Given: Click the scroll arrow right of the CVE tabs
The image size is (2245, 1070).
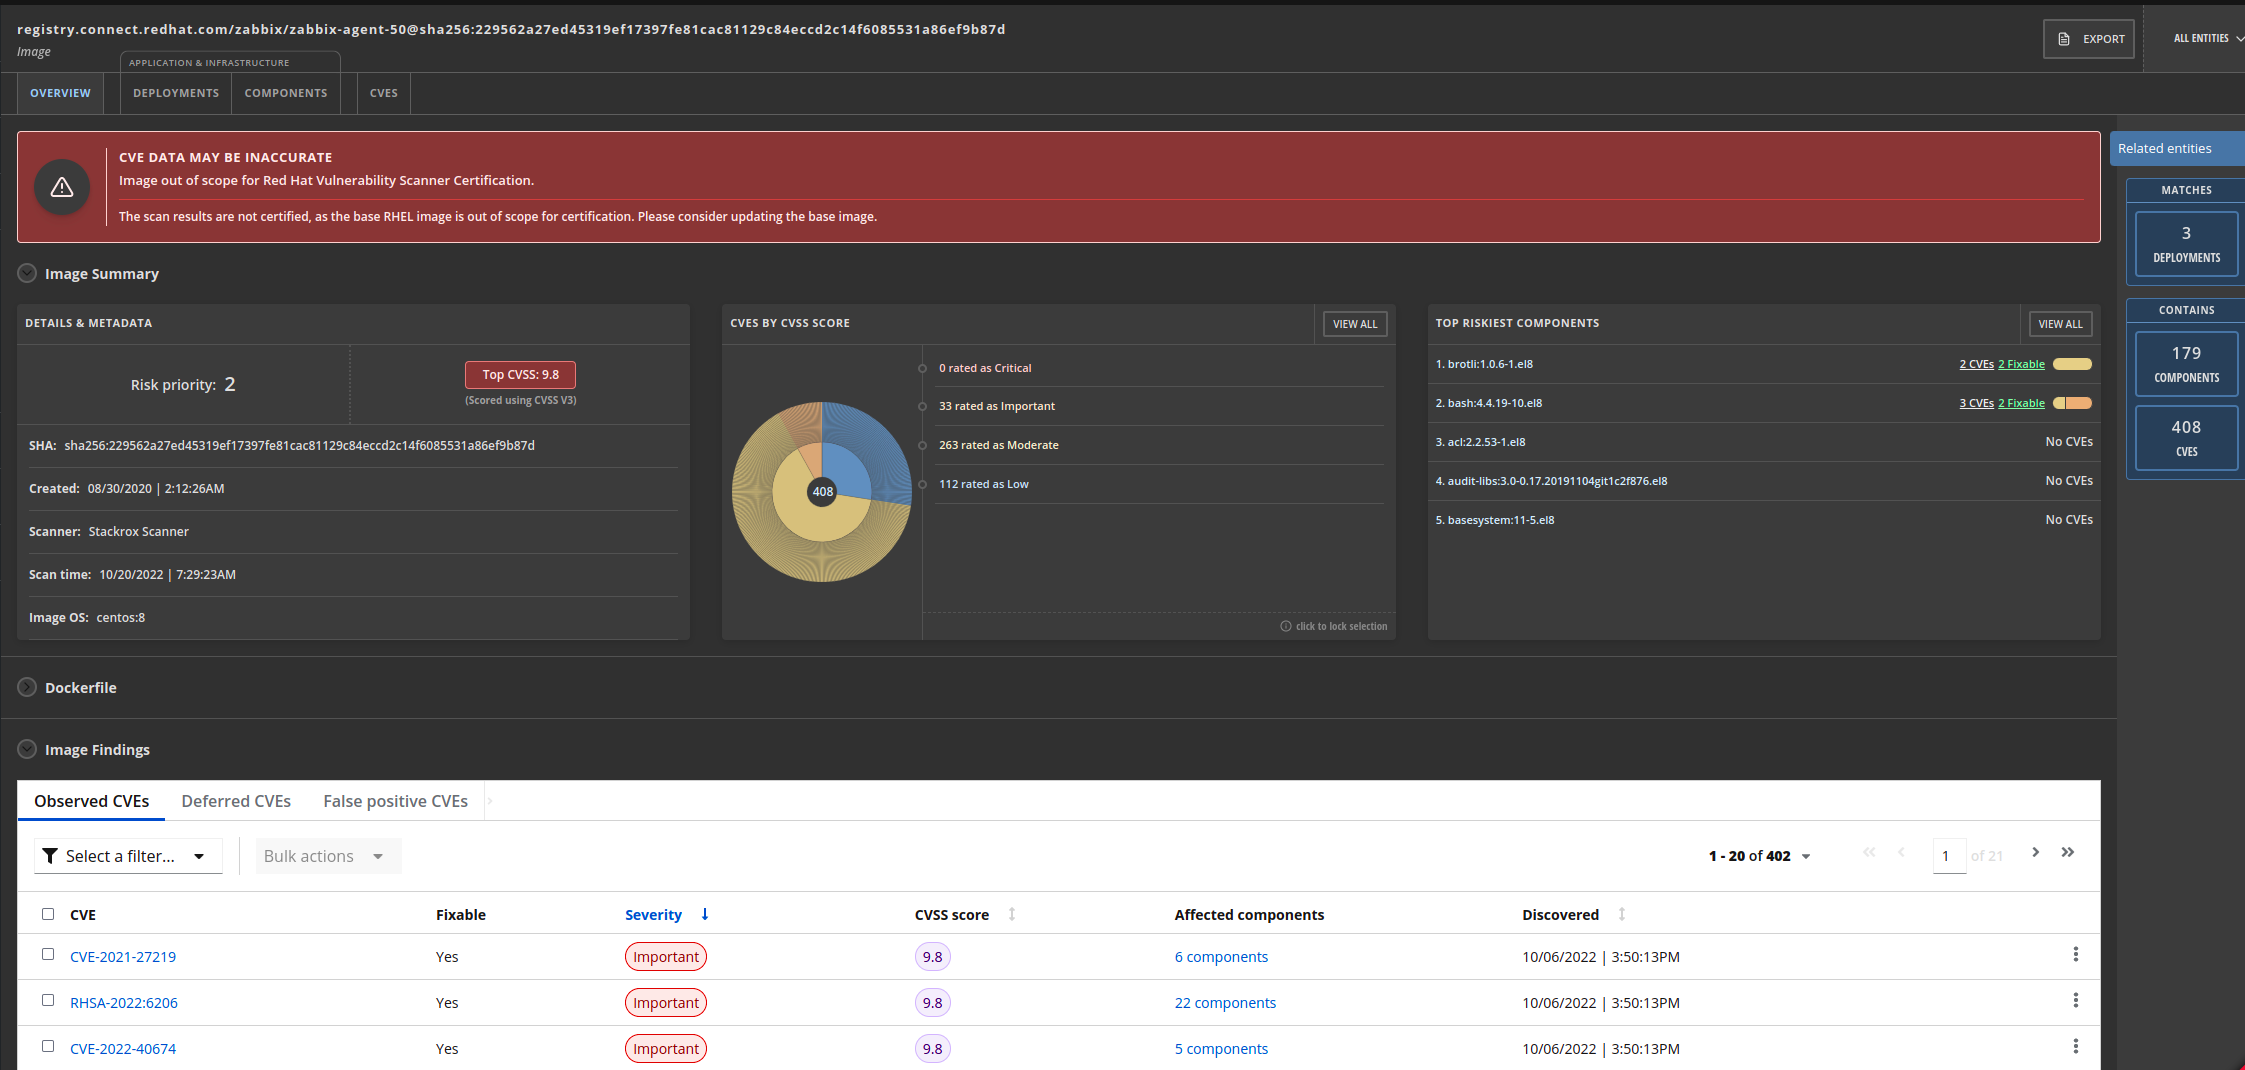Looking at the screenshot, I should 490,801.
